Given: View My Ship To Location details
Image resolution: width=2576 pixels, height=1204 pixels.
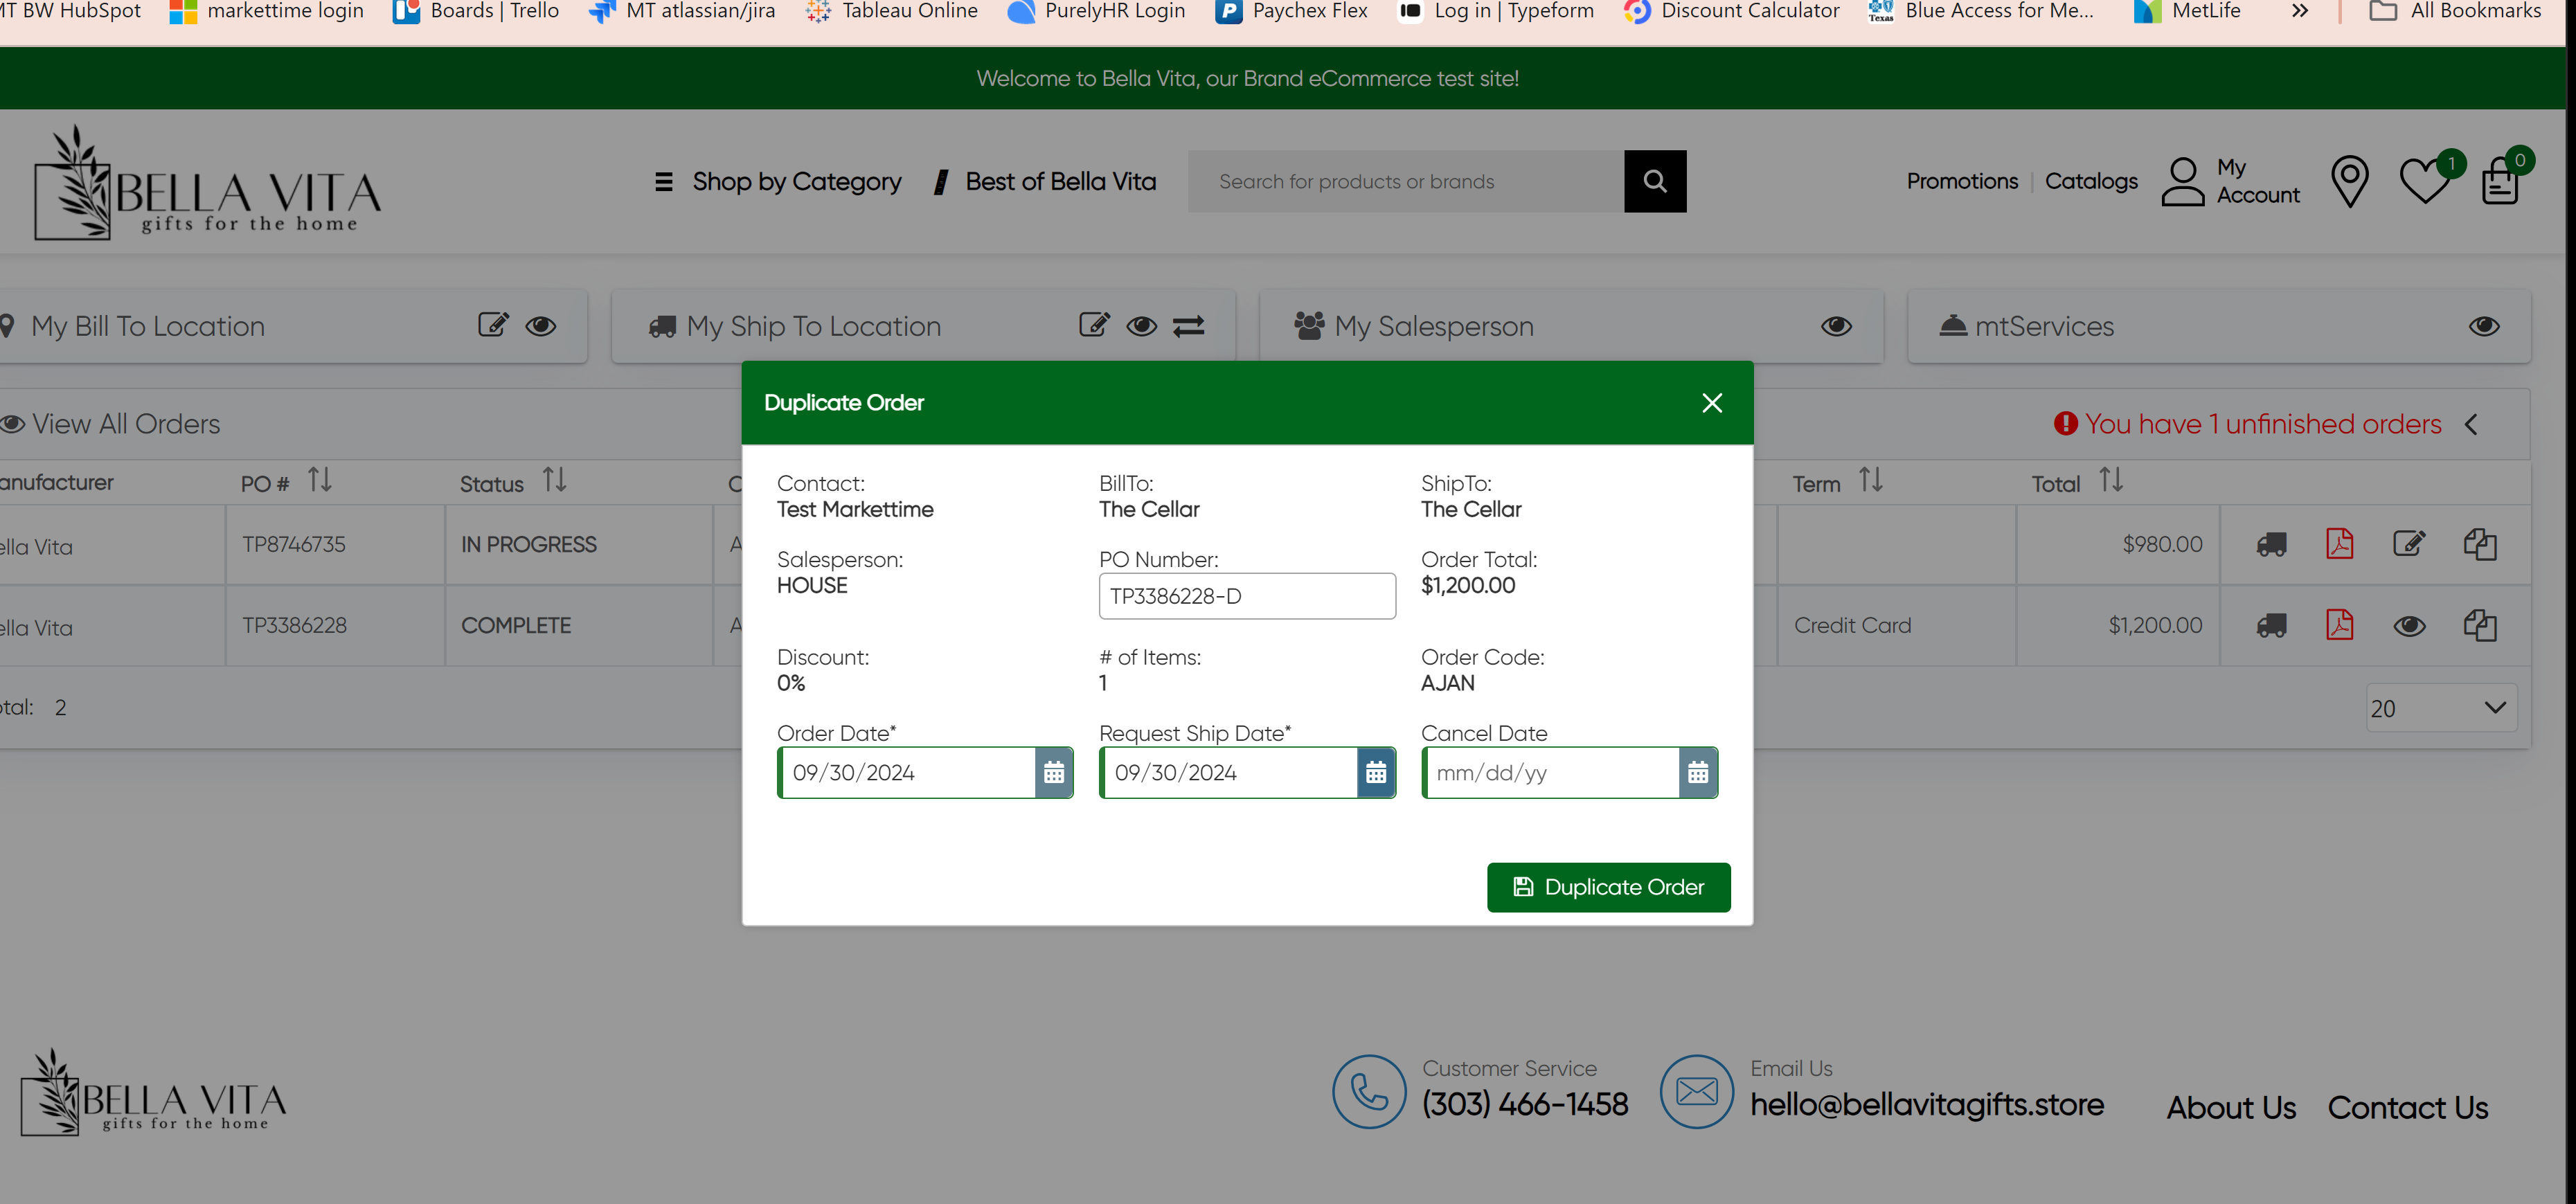Looking at the screenshot, I should click(x=1141, y=326).
